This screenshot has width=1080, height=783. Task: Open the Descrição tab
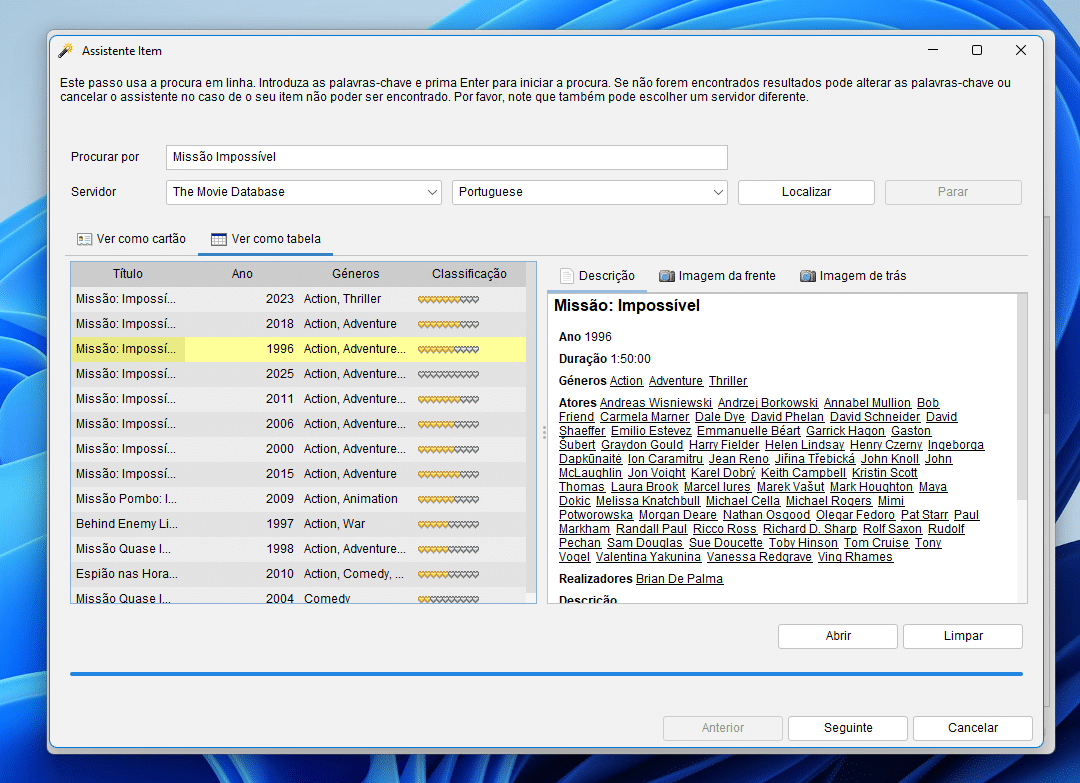[597, 275]
